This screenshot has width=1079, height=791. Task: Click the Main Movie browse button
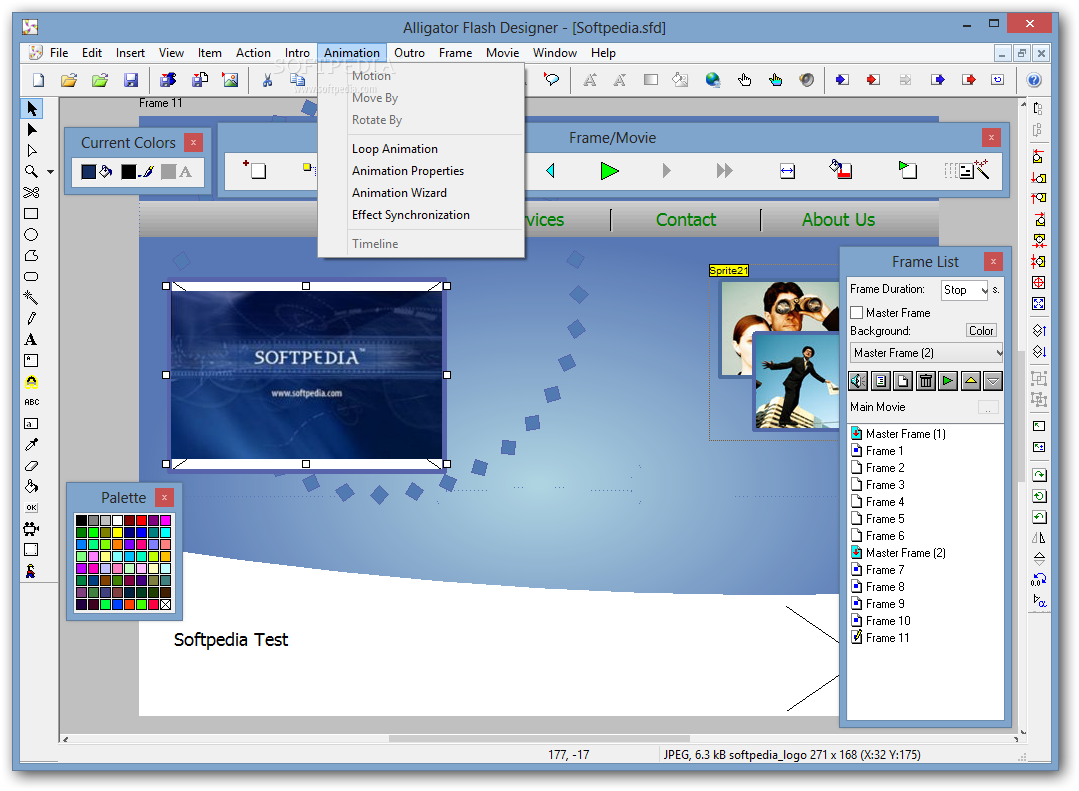tap(988, 408)
